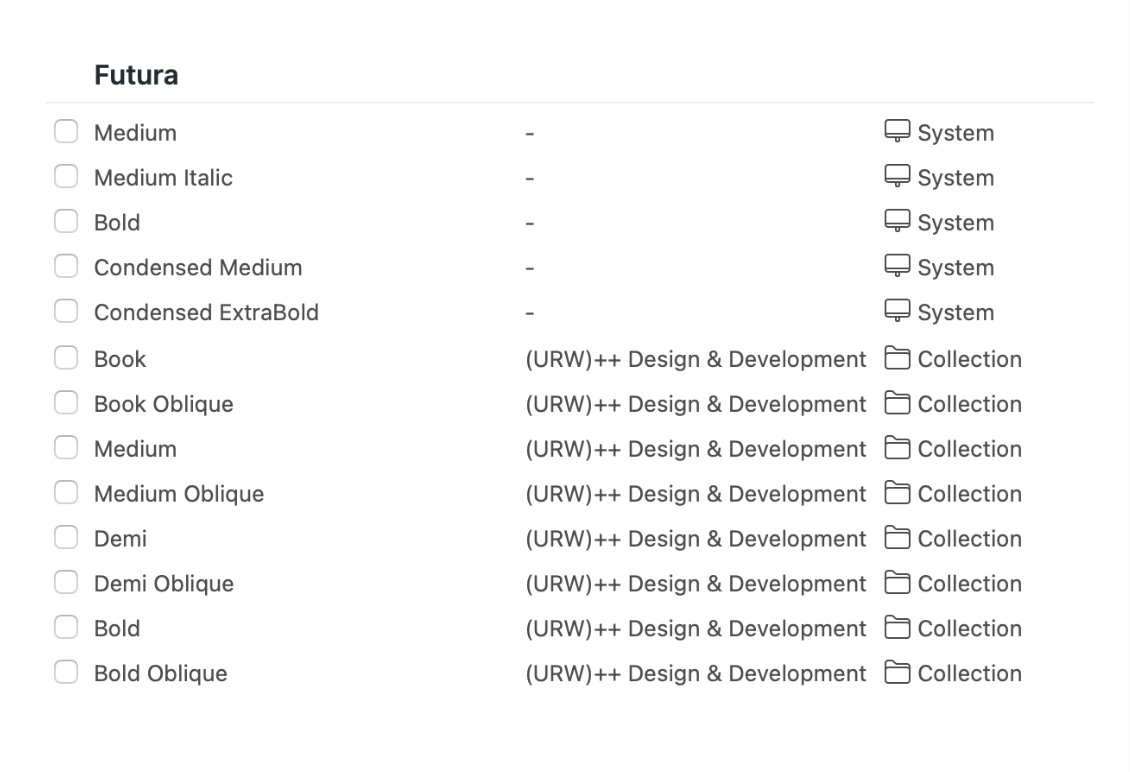Image resolution: width=1130 pixels, height=772 pixels.
Task: Click the foundry name beside Book
Action: [695, 359]
